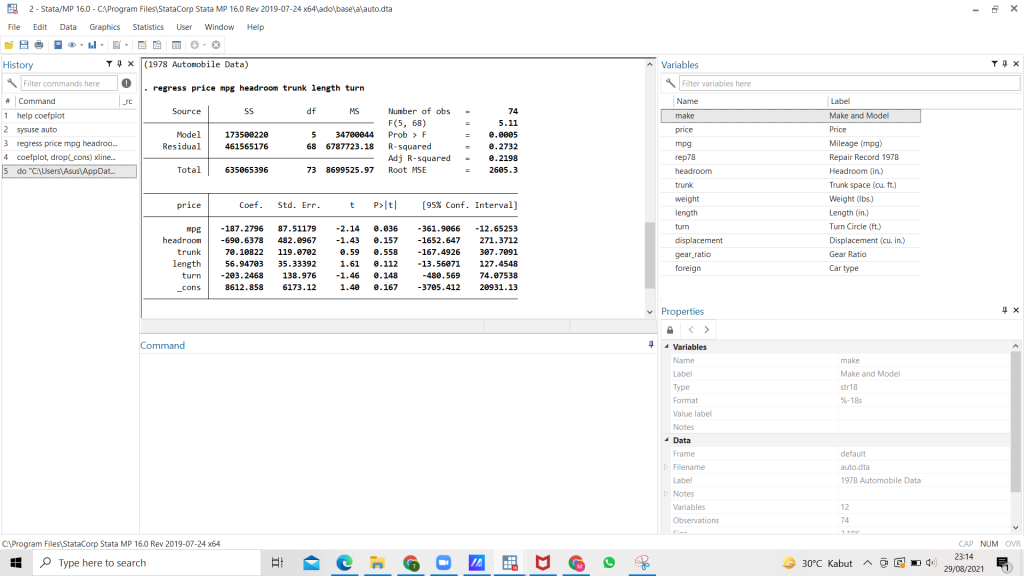Select the 'mpg' variable row
The image size is (1024, 576).
coord(791,143)
